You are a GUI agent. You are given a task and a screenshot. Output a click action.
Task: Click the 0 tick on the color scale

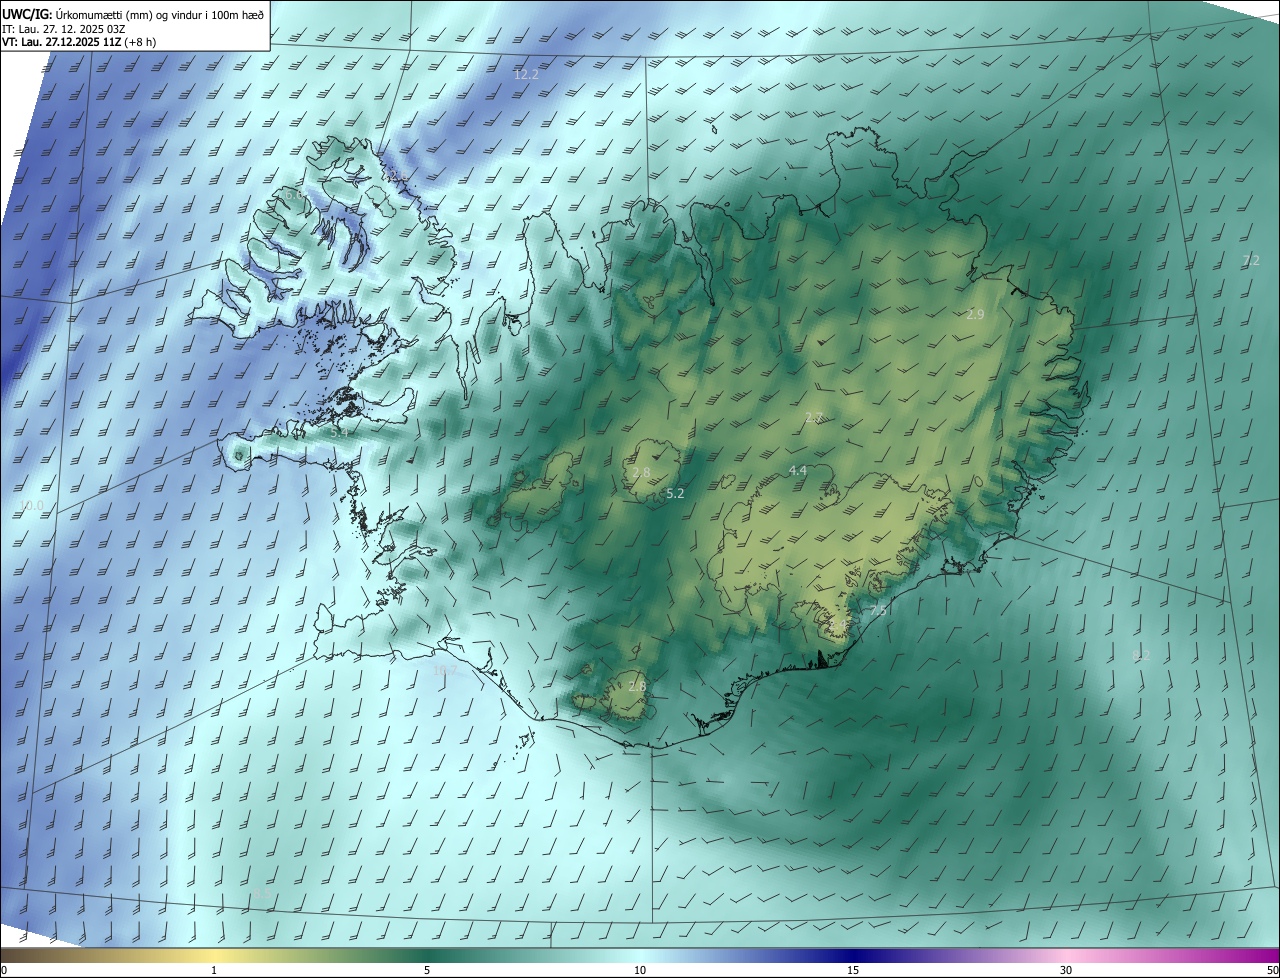point(4,970)
